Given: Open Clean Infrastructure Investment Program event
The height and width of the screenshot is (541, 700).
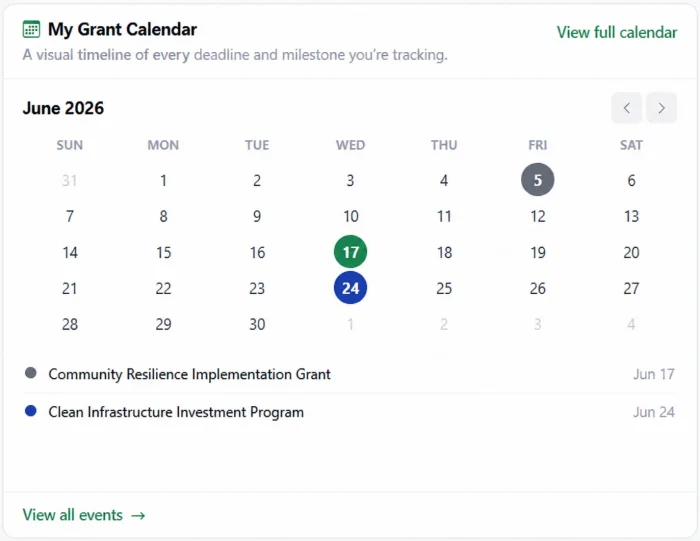Looking at the screenshot, I should tap(176, 412).
